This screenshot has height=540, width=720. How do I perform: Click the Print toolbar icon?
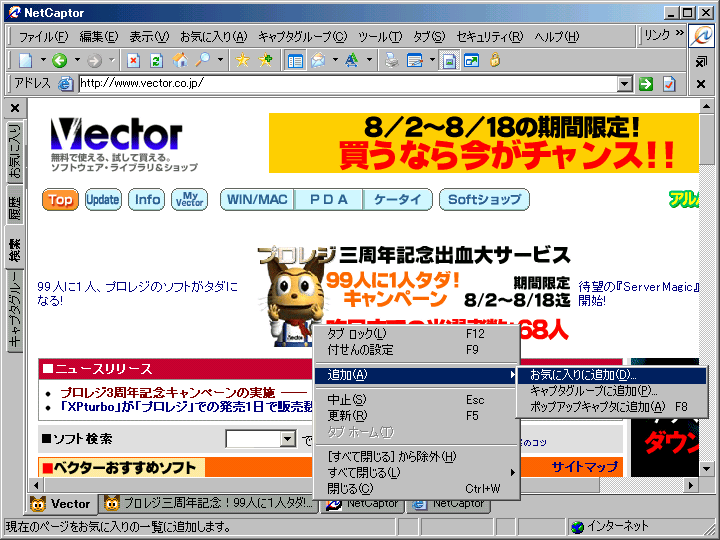tap(391, 60)
